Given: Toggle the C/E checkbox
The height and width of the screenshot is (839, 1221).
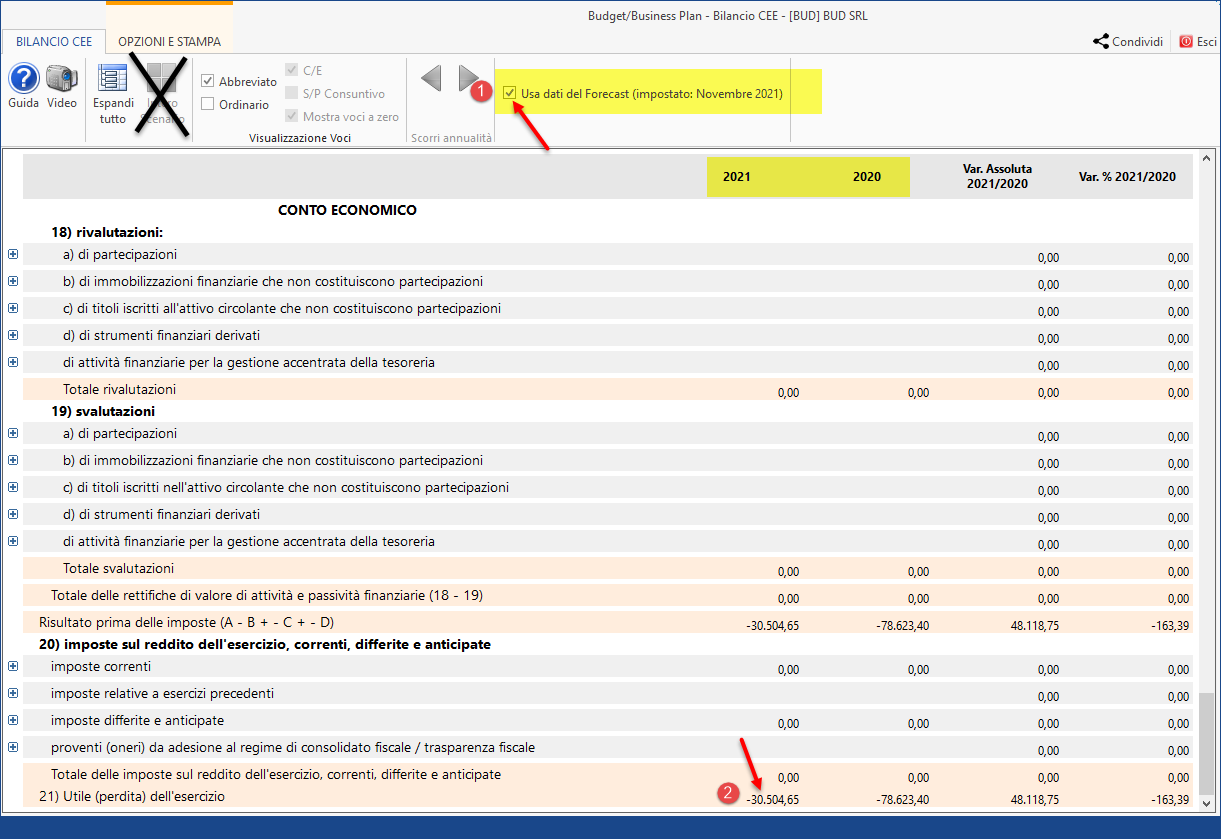Looking at the screenshot, I should [x=292, y=70].
